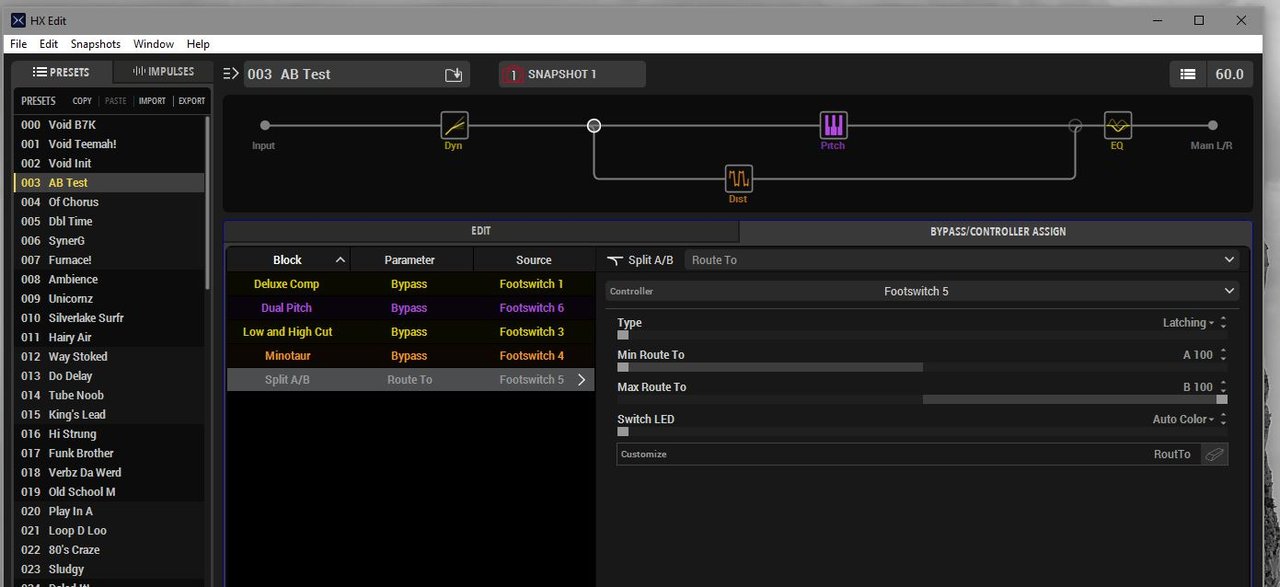Select the Pitch block icon in signal path
1280x587 pixels.
(833, 125)
